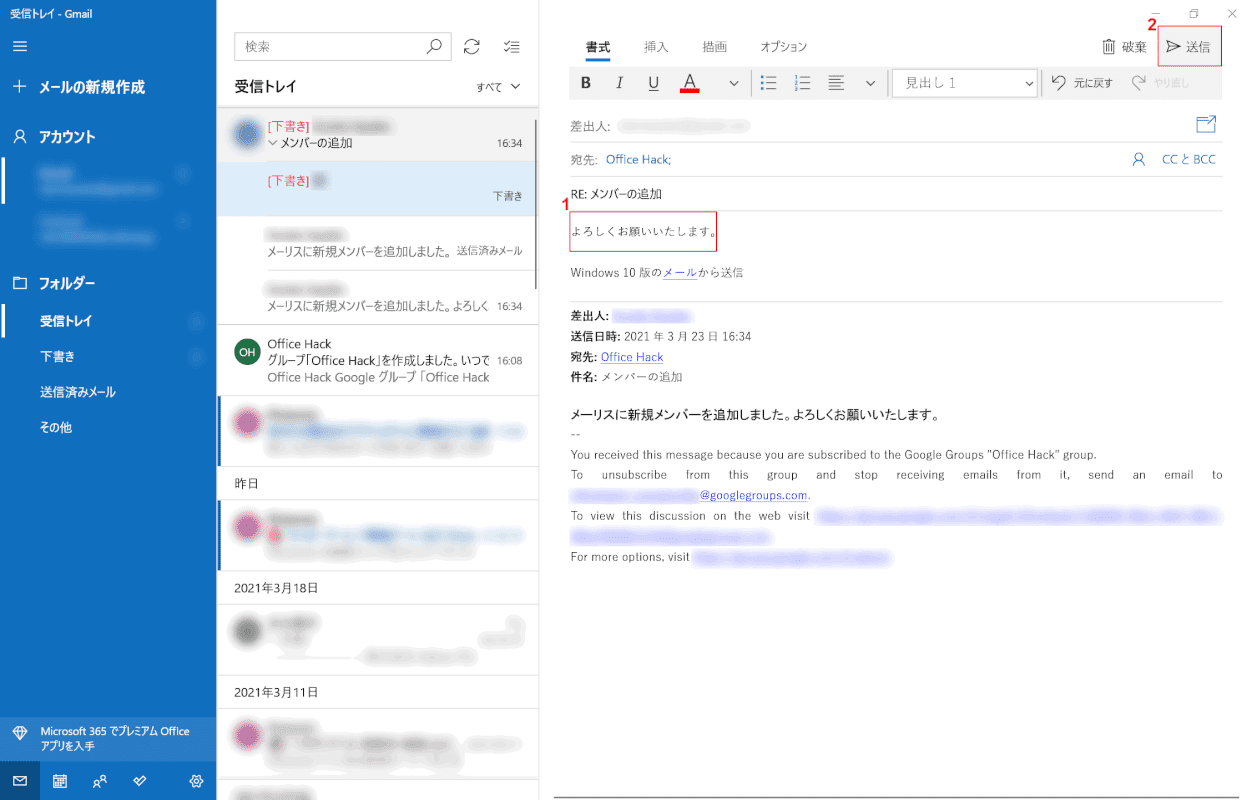Image resolution: width=1252 pixels, height=800 pixels.
Task: Set red font color with A icon
Action: (x=689, y=83)
